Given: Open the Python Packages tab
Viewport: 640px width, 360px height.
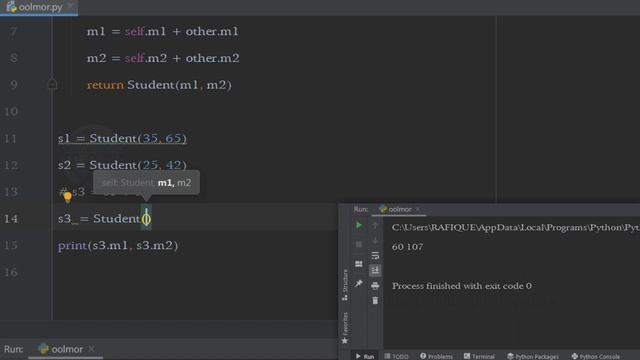Looking at the screenshot, I should tap(533, 356).
